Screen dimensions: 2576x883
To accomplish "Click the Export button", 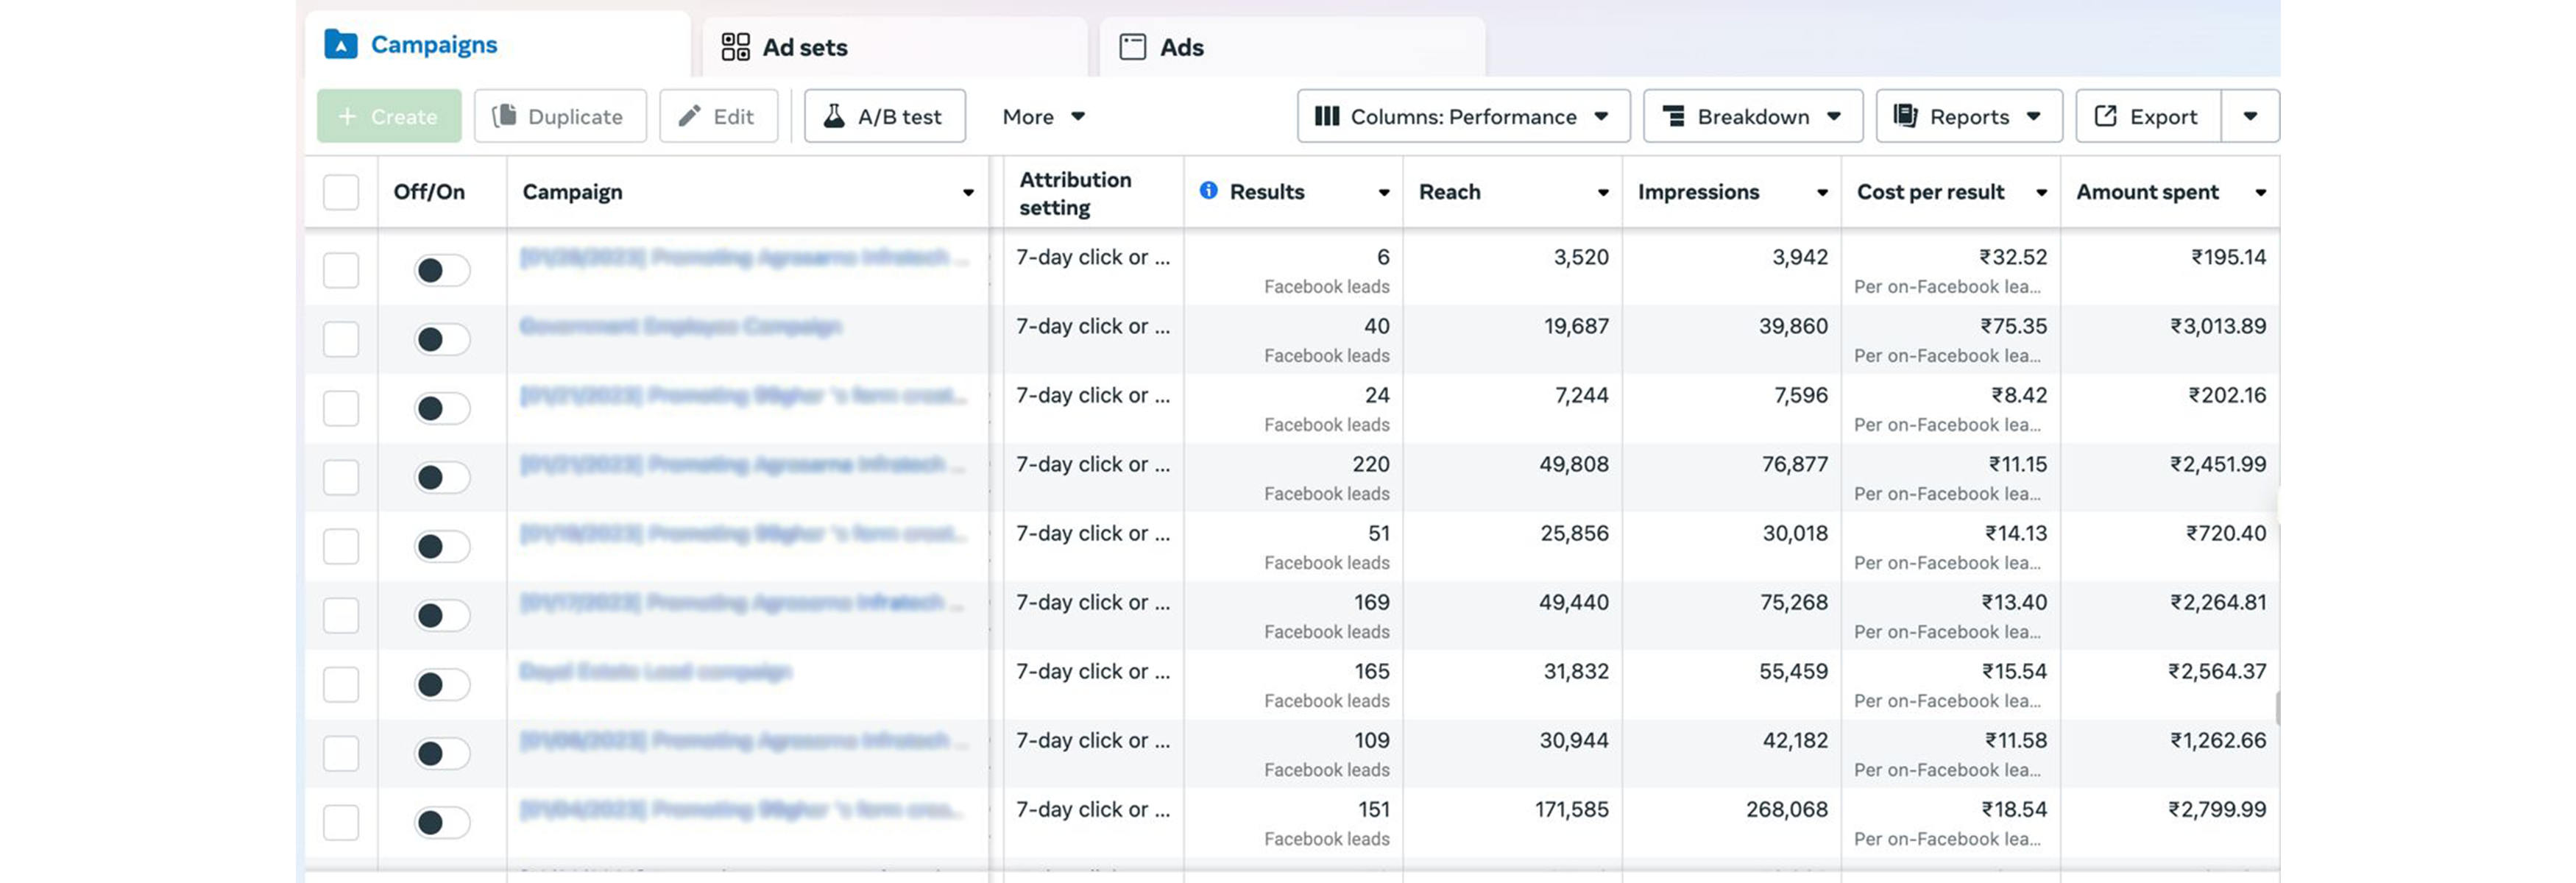I will coord(2146,116).
